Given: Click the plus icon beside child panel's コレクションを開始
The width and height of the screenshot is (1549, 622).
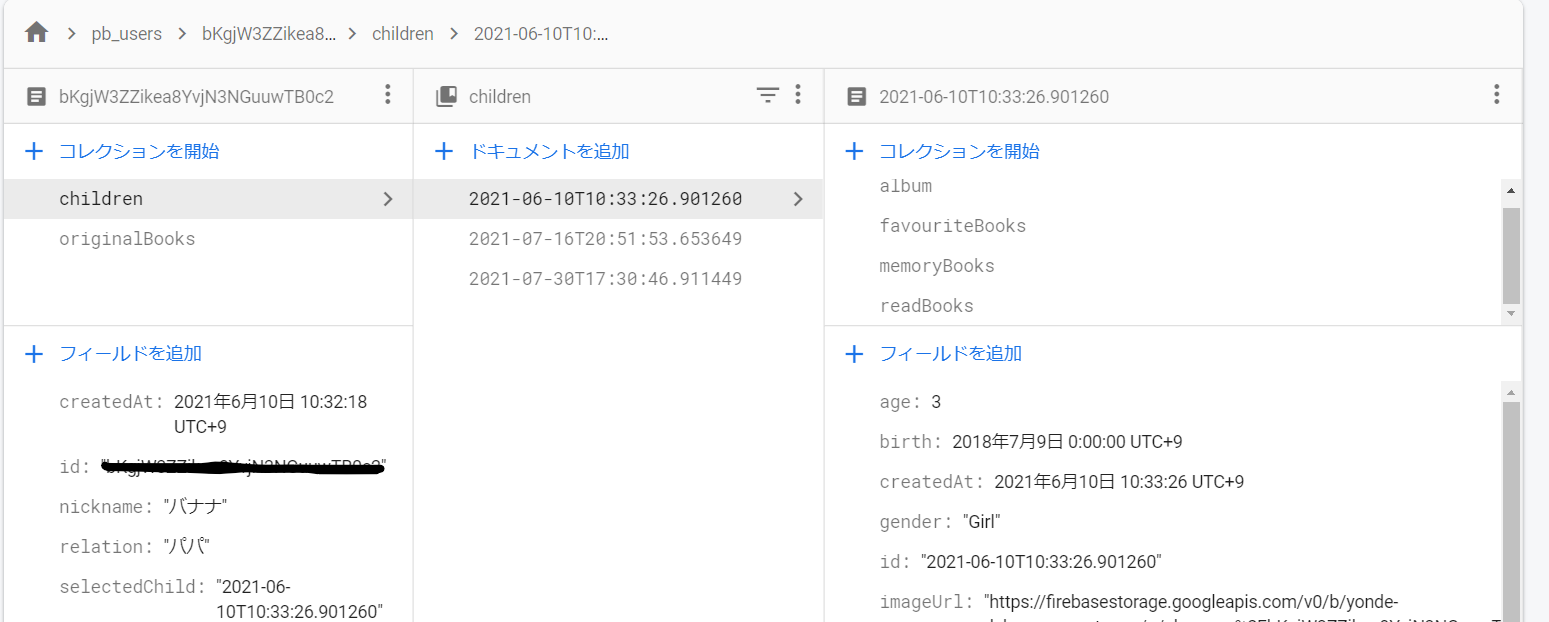Looking at the screenshot, I should tap(854, 152).
